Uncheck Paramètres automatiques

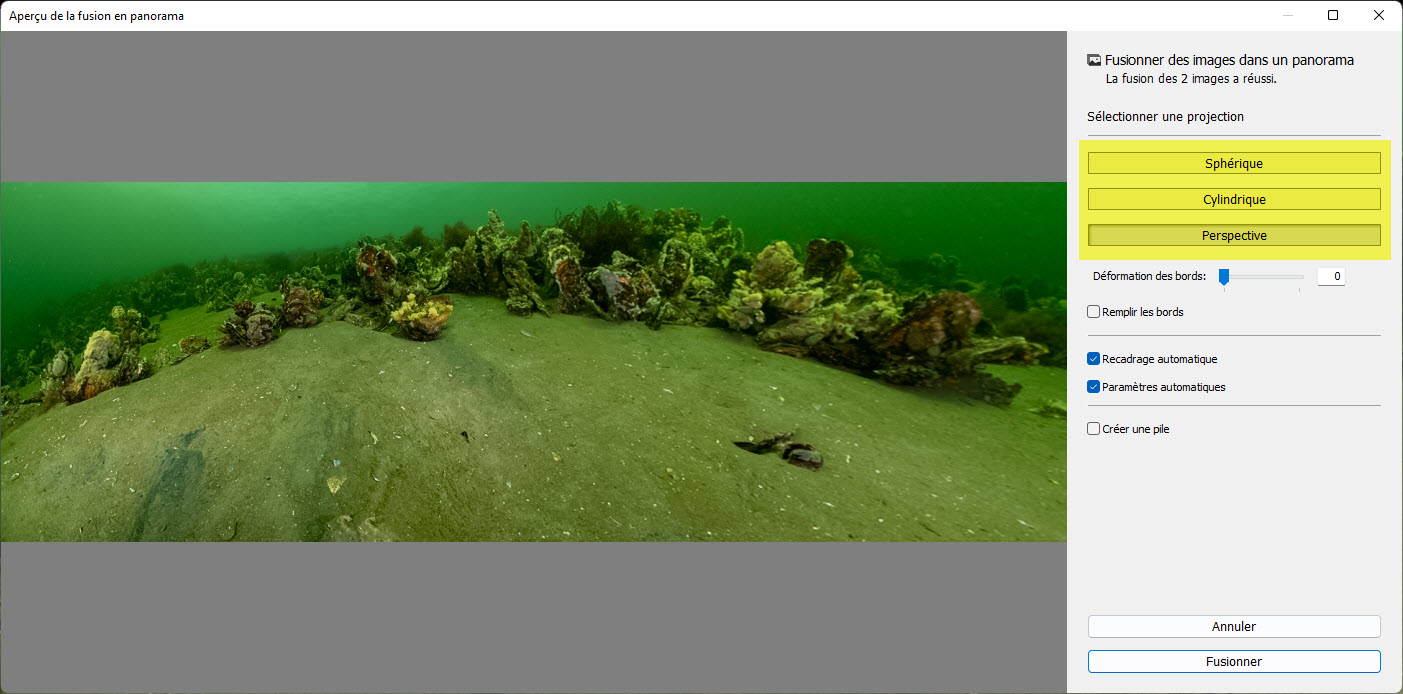(1094, 387)
